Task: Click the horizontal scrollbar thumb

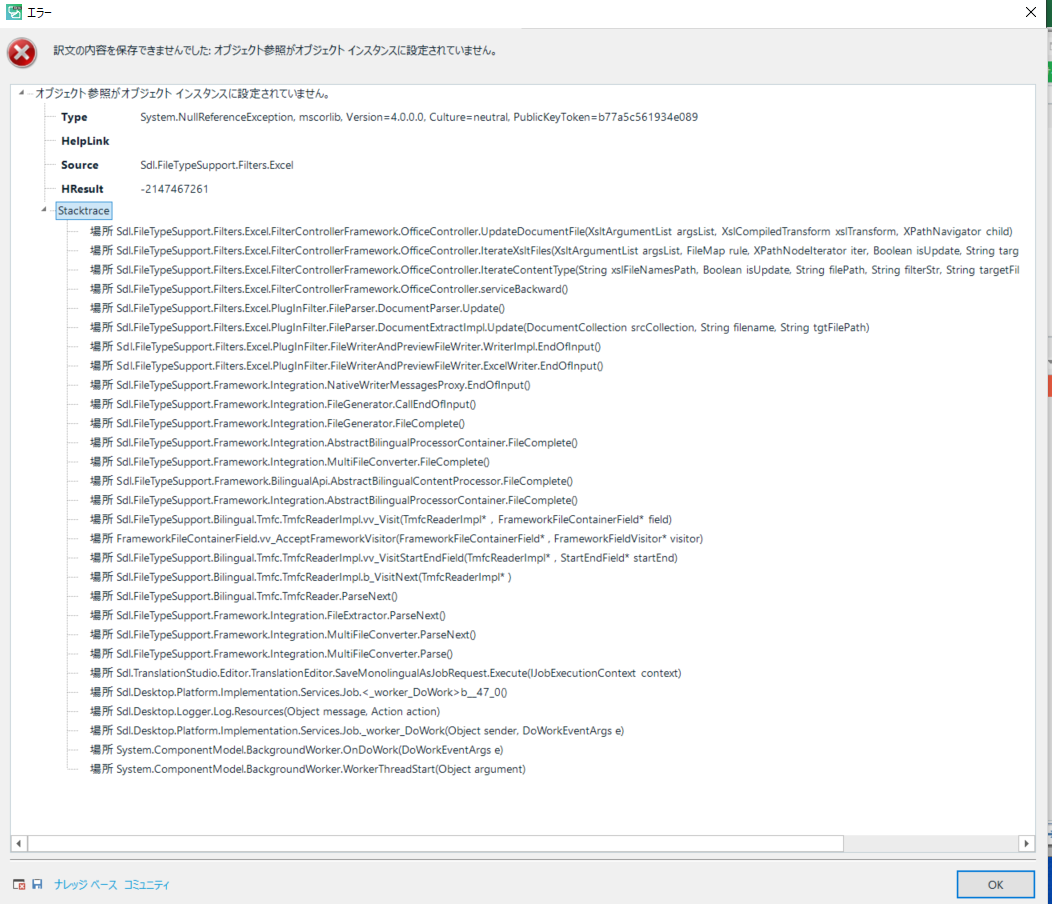Action: (435, 843)
